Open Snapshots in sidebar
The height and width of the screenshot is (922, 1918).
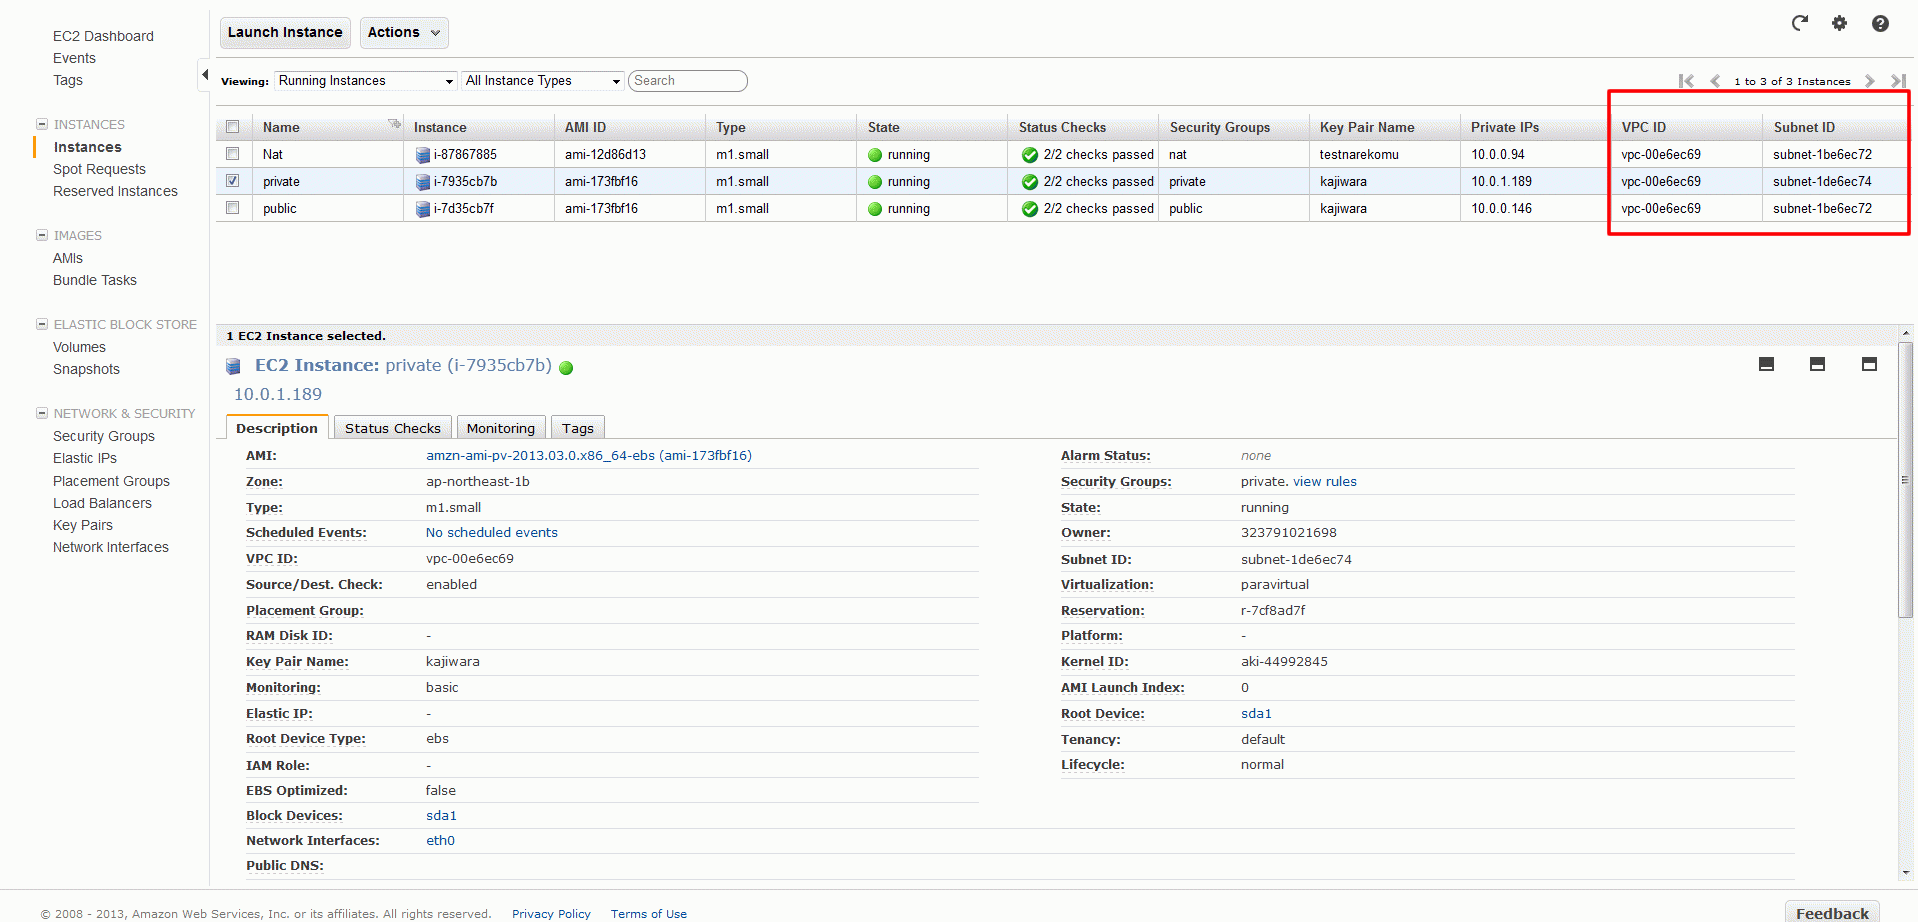click(x=86, y=369)
